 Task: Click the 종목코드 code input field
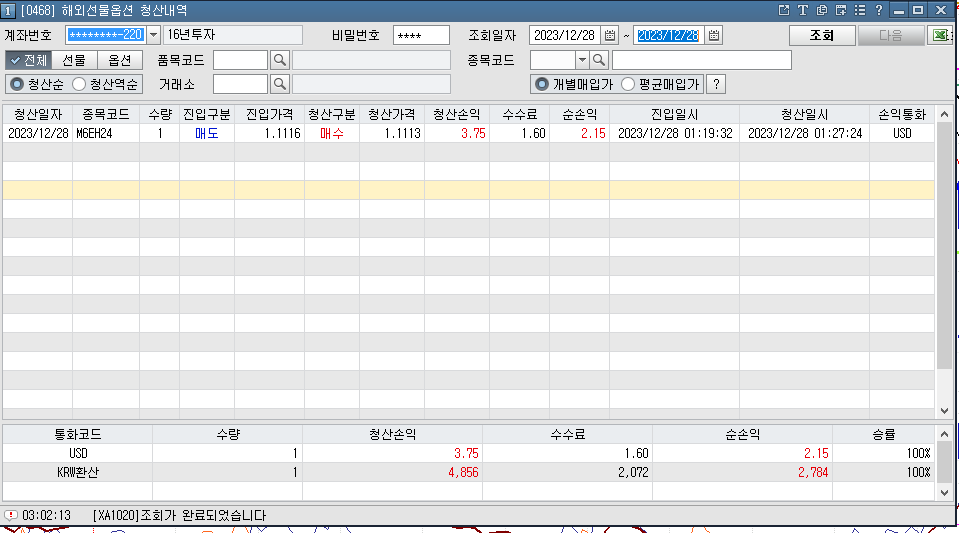point(553,60)
